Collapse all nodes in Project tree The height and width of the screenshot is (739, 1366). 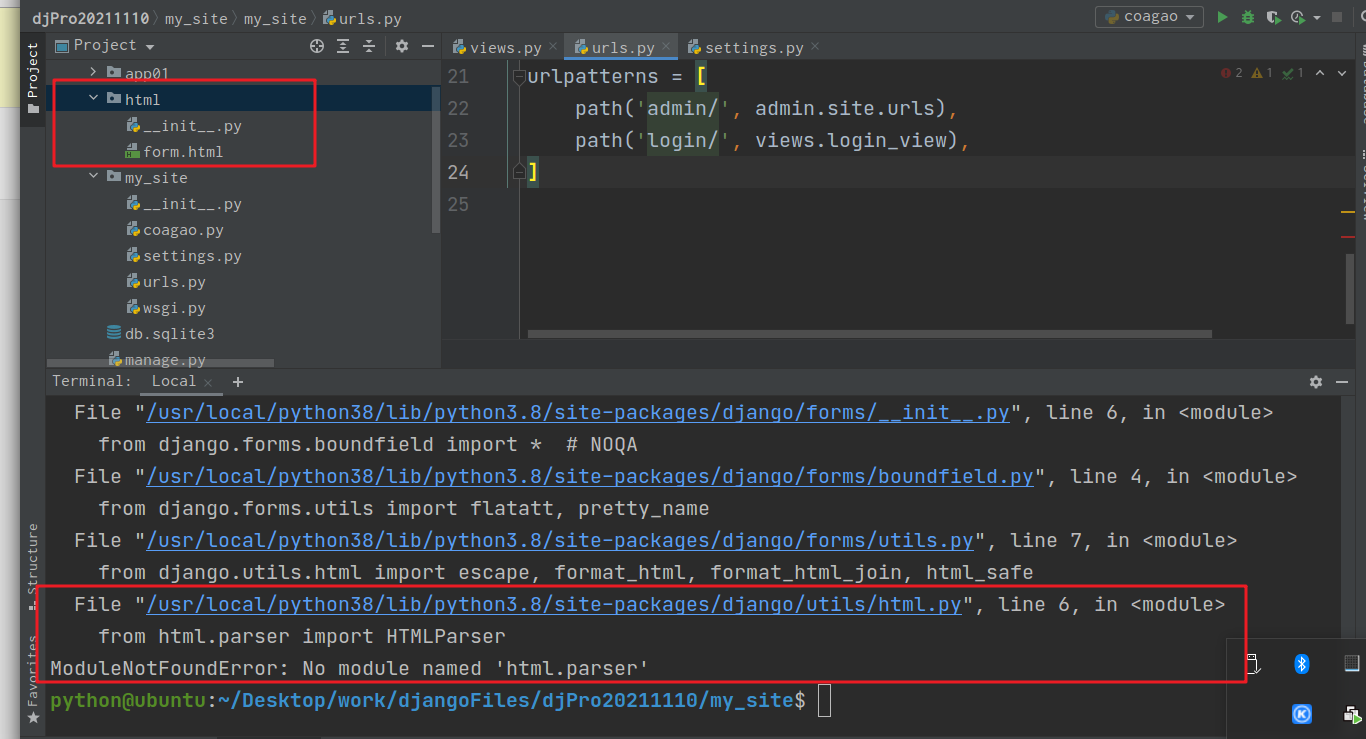point(369,46)
